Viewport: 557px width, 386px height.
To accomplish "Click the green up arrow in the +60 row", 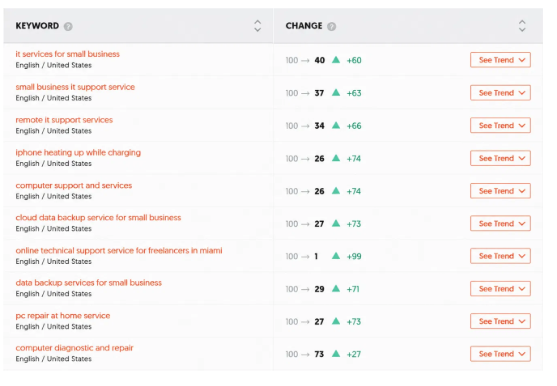I will 336,60.
